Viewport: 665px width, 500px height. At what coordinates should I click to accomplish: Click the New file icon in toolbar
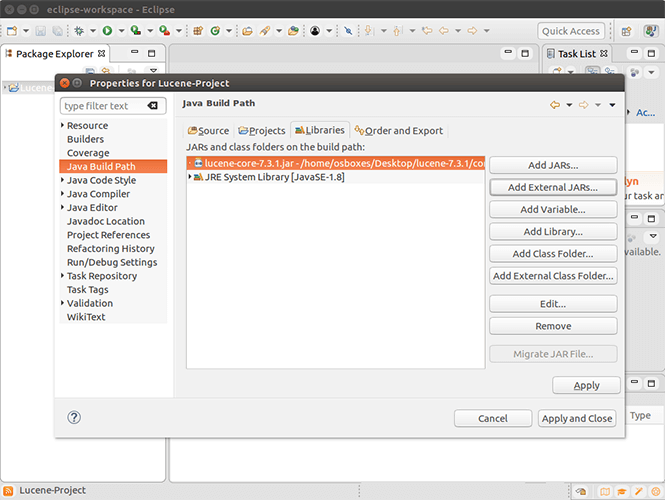pos(12,31)
